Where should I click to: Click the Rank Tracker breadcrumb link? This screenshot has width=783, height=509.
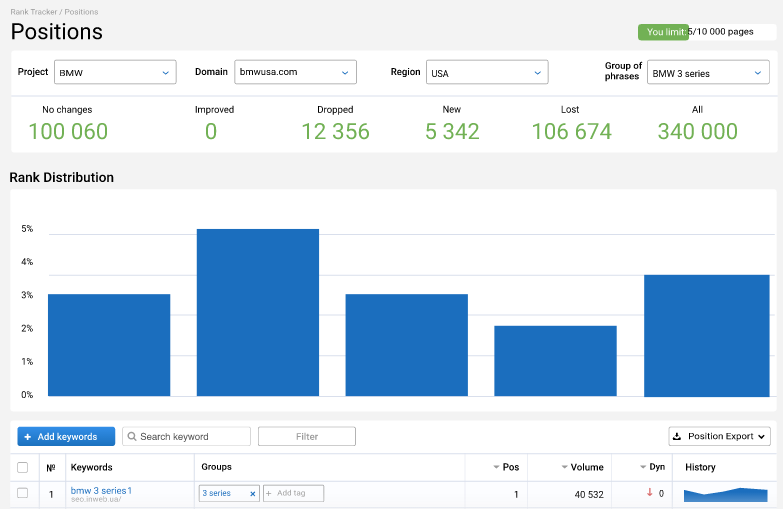33,12
